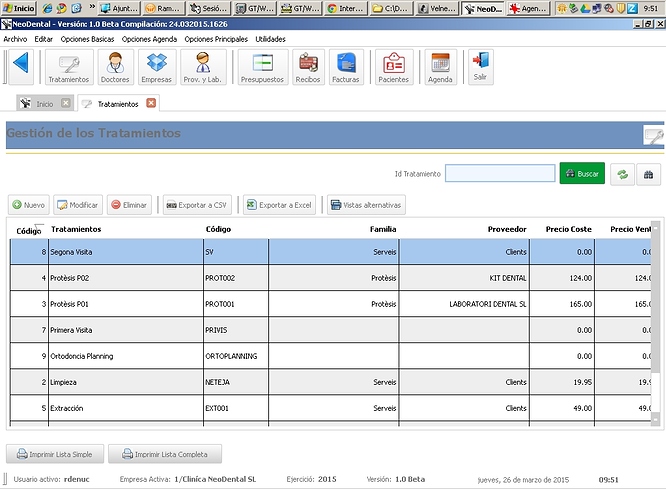Open the Facturas module

coord(346,66)
